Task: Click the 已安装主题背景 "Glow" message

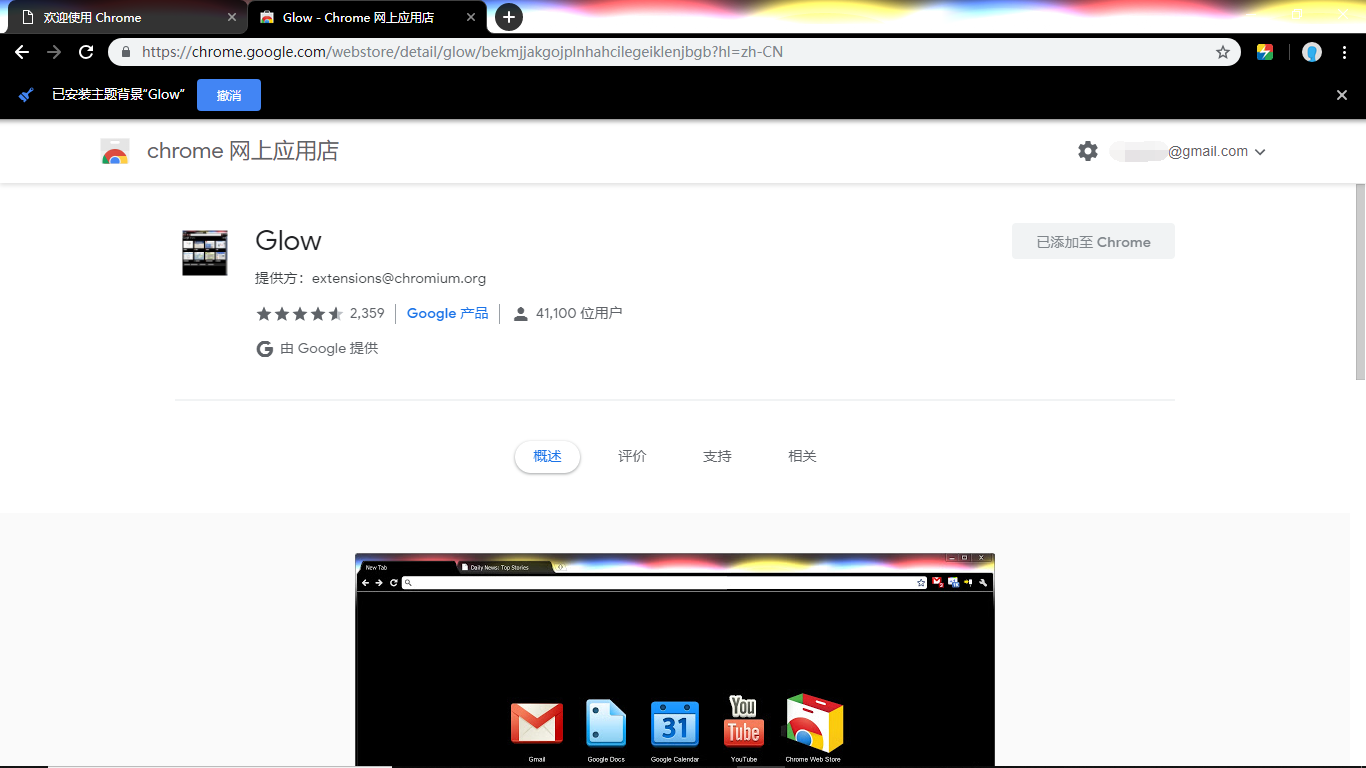Action: [118, 95]
